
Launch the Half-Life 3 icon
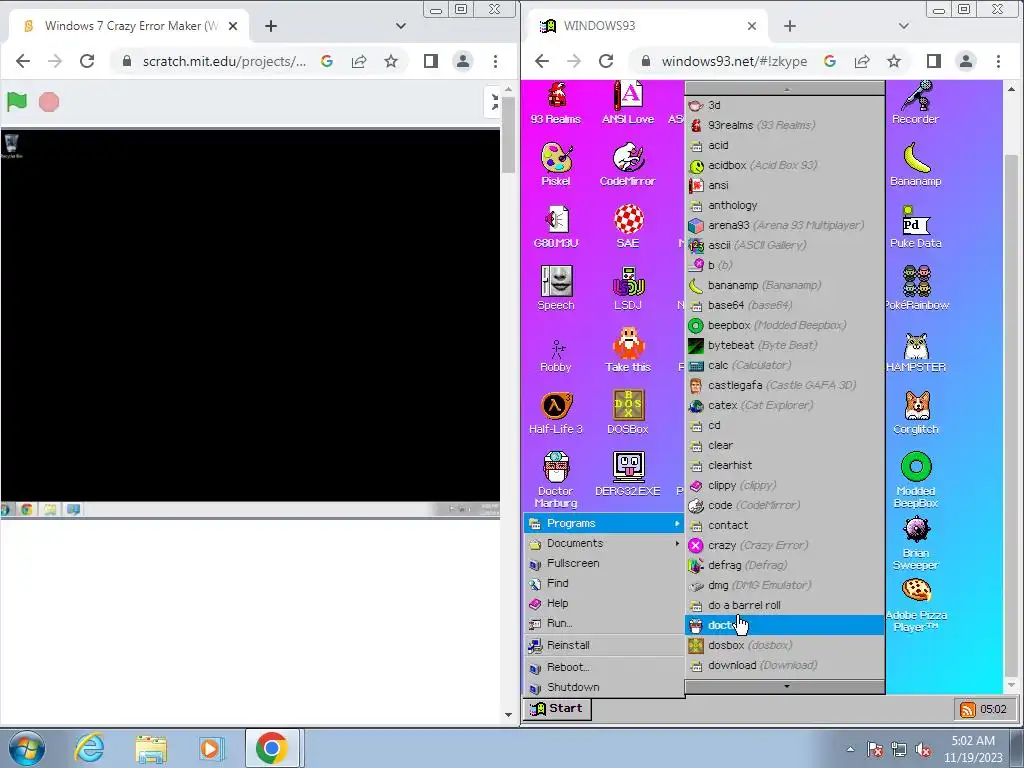pyautogui.click(x=556, y=413)
